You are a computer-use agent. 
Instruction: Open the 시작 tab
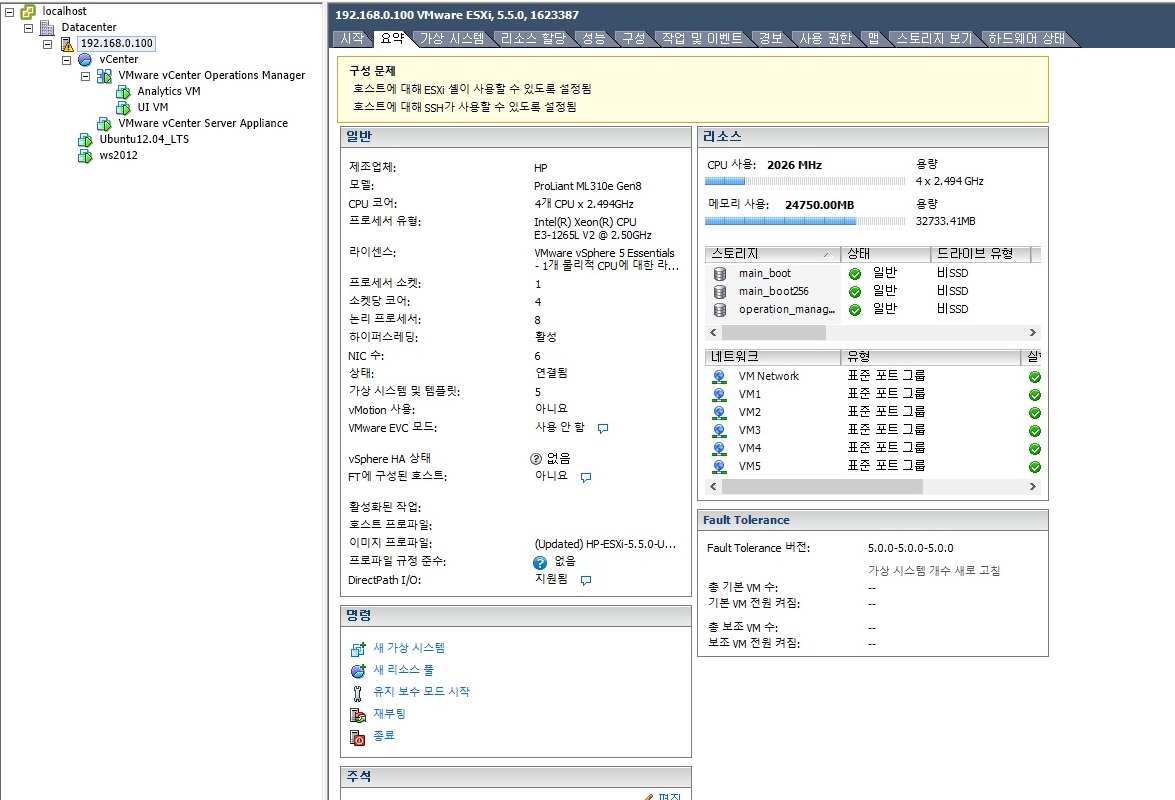(x=352, y=38)
